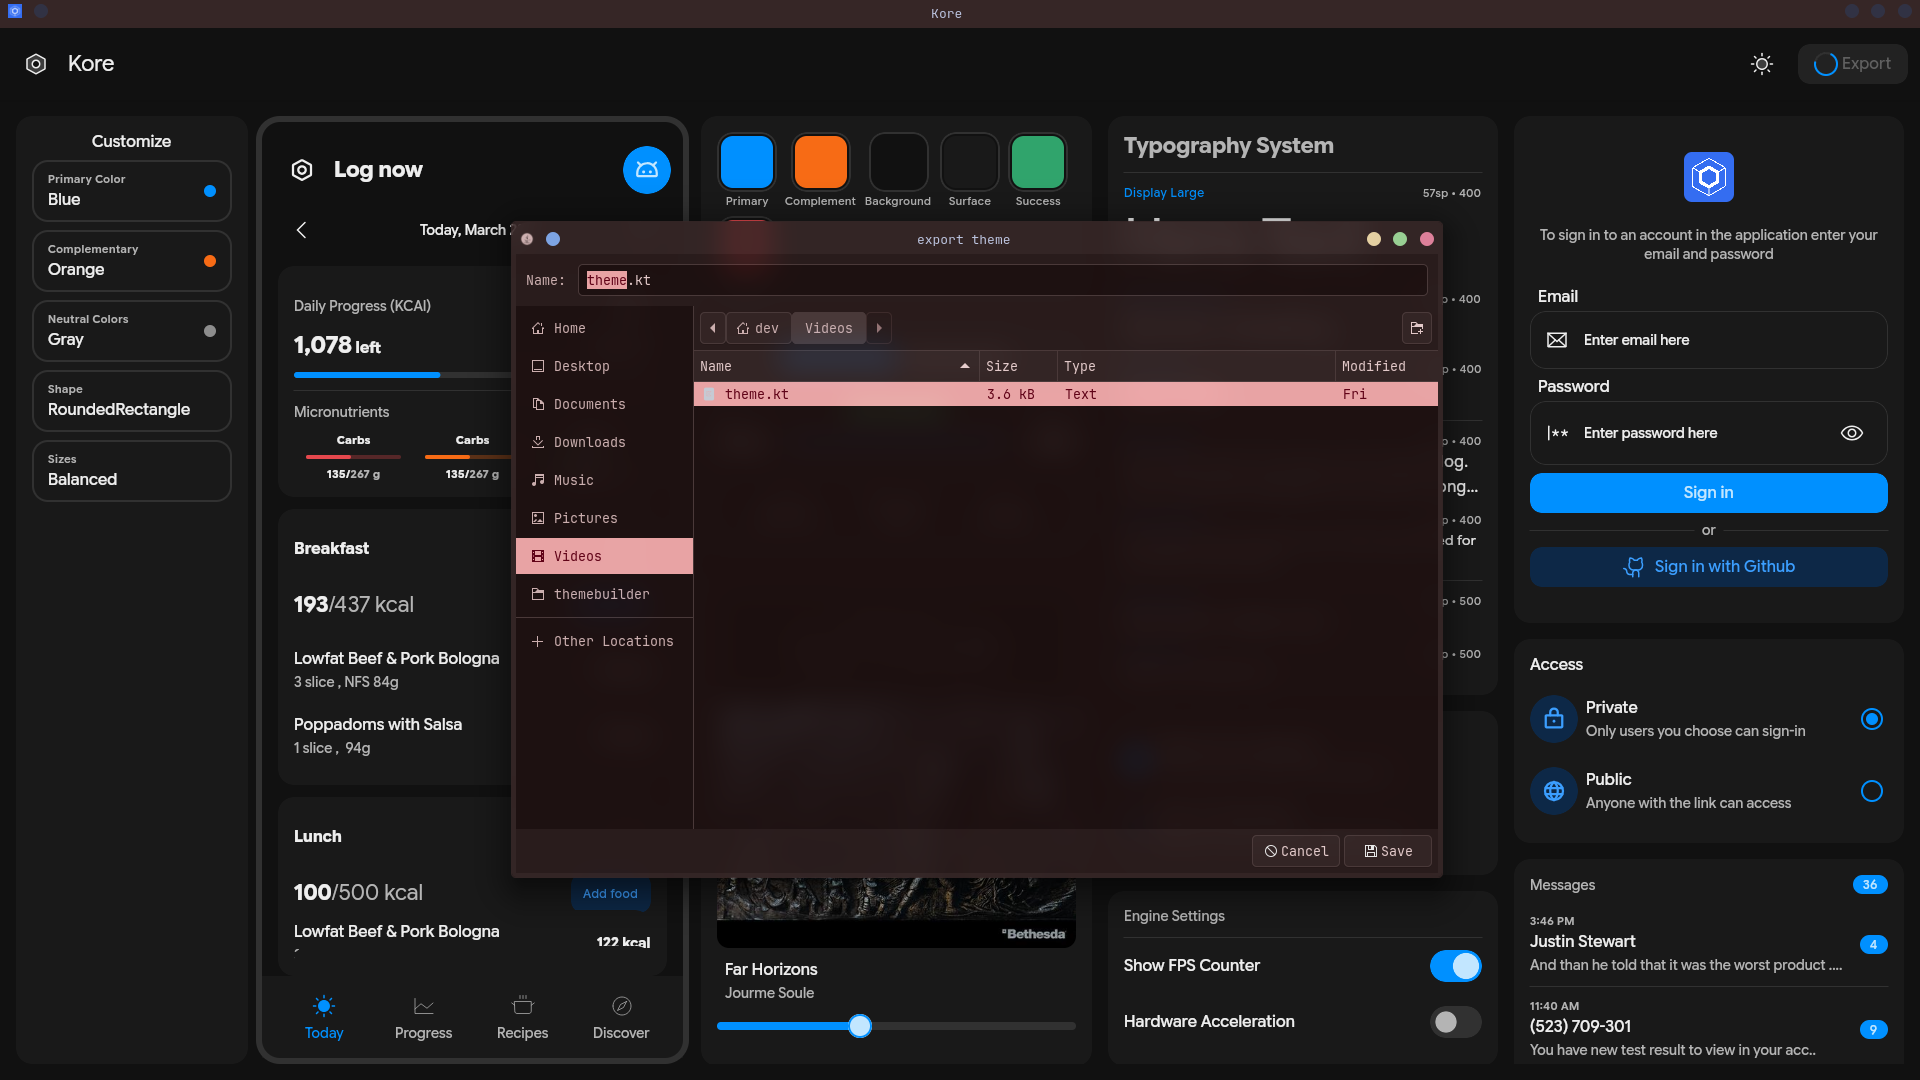Click Save in export theme dialog
Viewport: 1920px width, 1080px height.
[x=1388, y=851]
